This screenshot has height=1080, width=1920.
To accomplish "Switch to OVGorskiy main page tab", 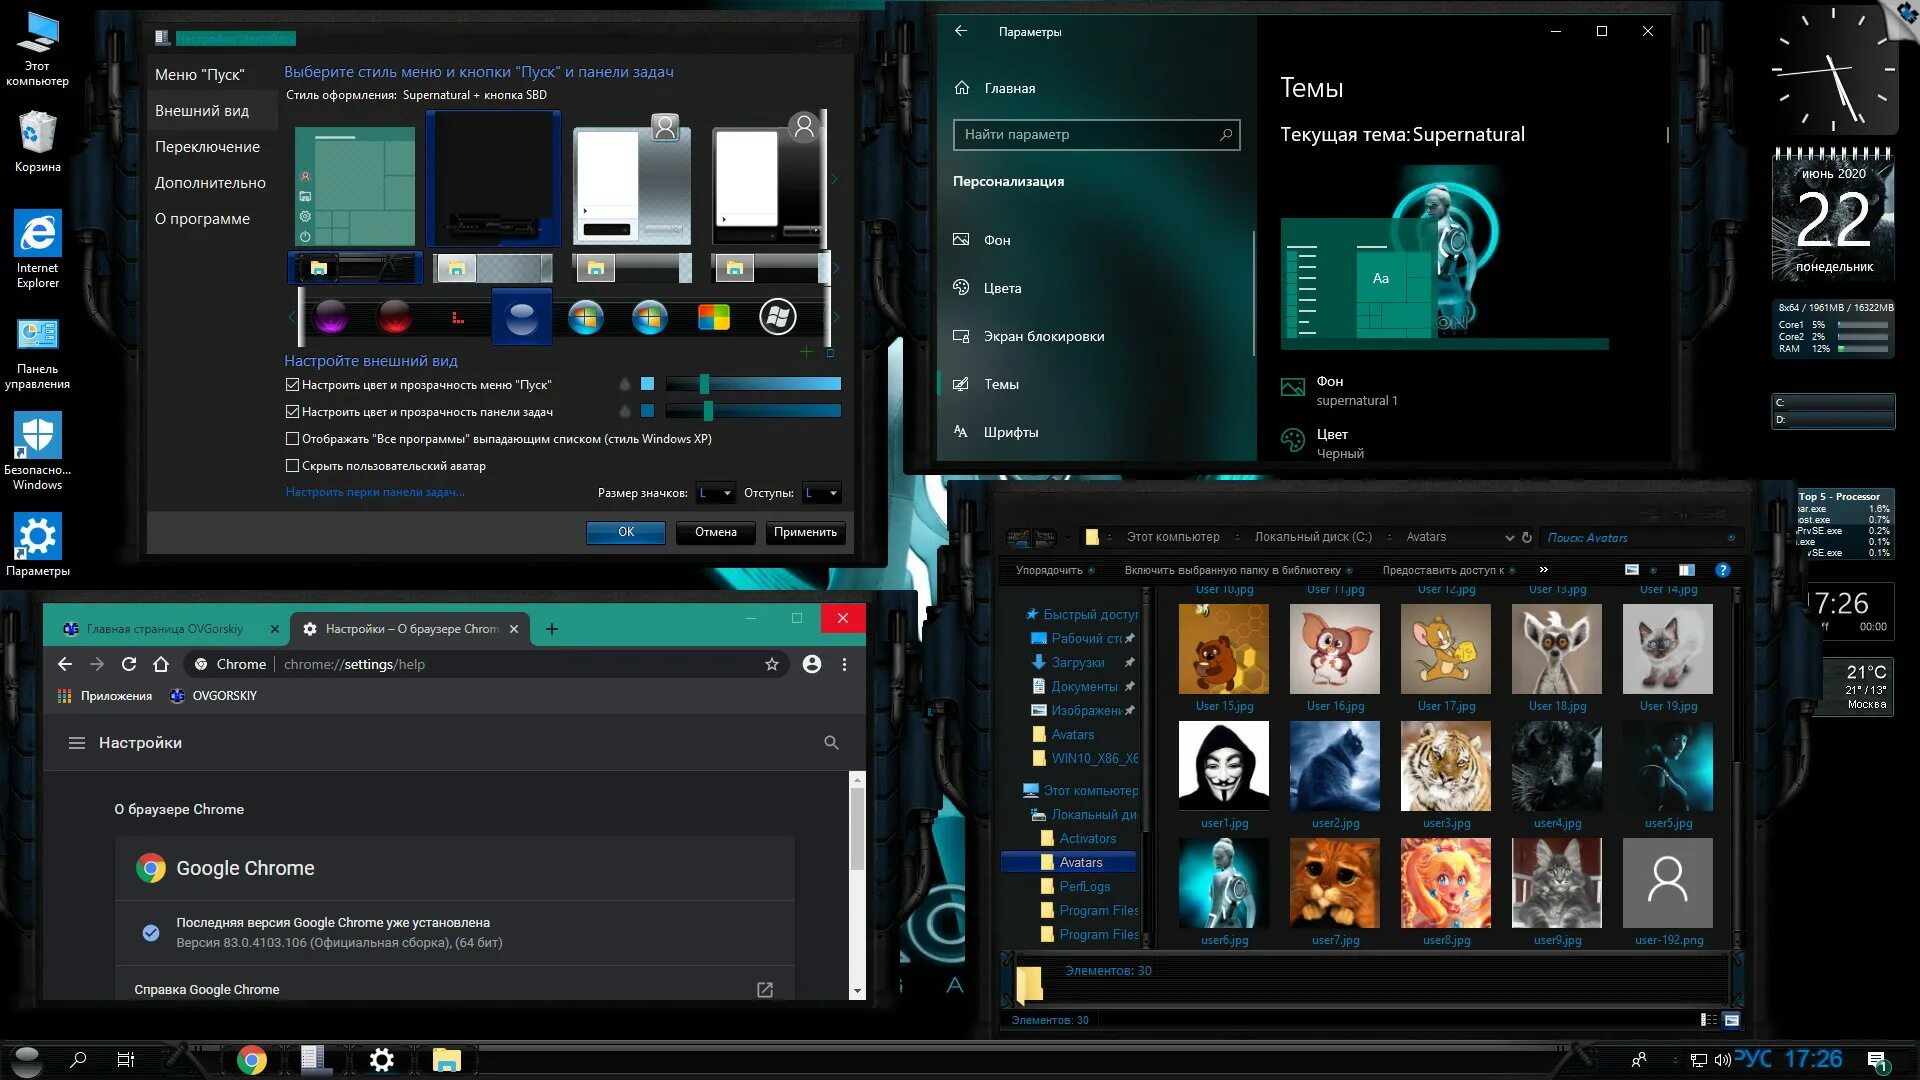I will [x=165, y=629].
